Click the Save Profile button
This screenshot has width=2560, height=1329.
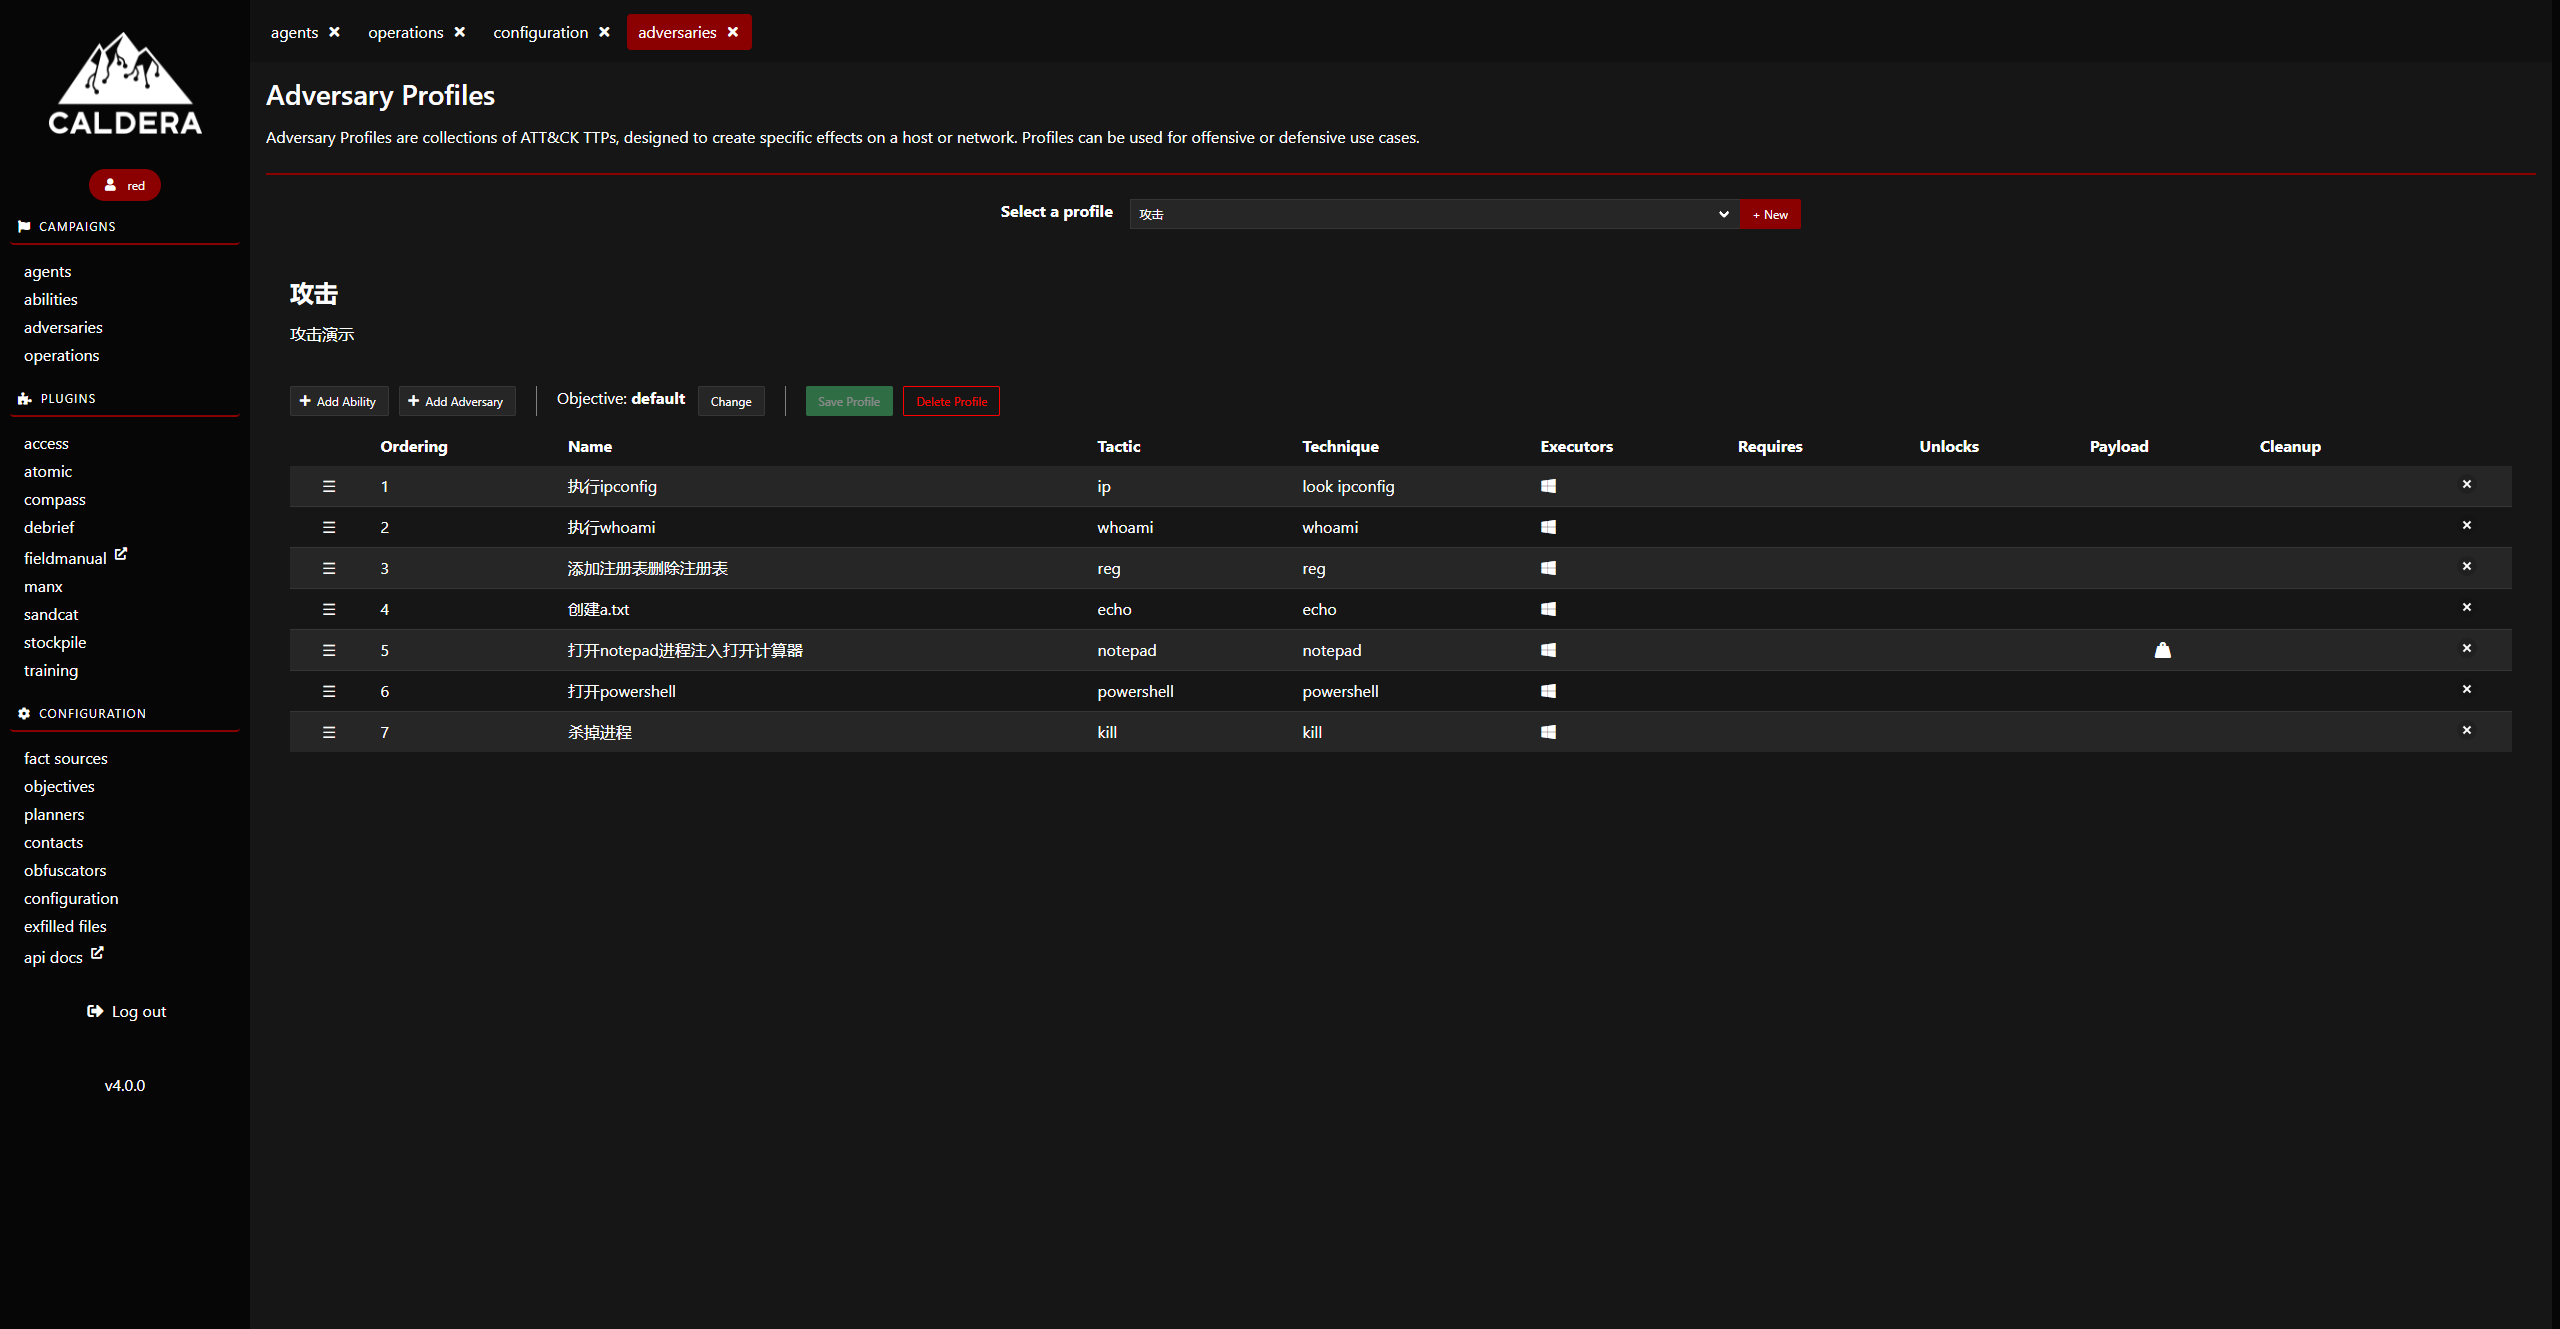tap(849, 401)
